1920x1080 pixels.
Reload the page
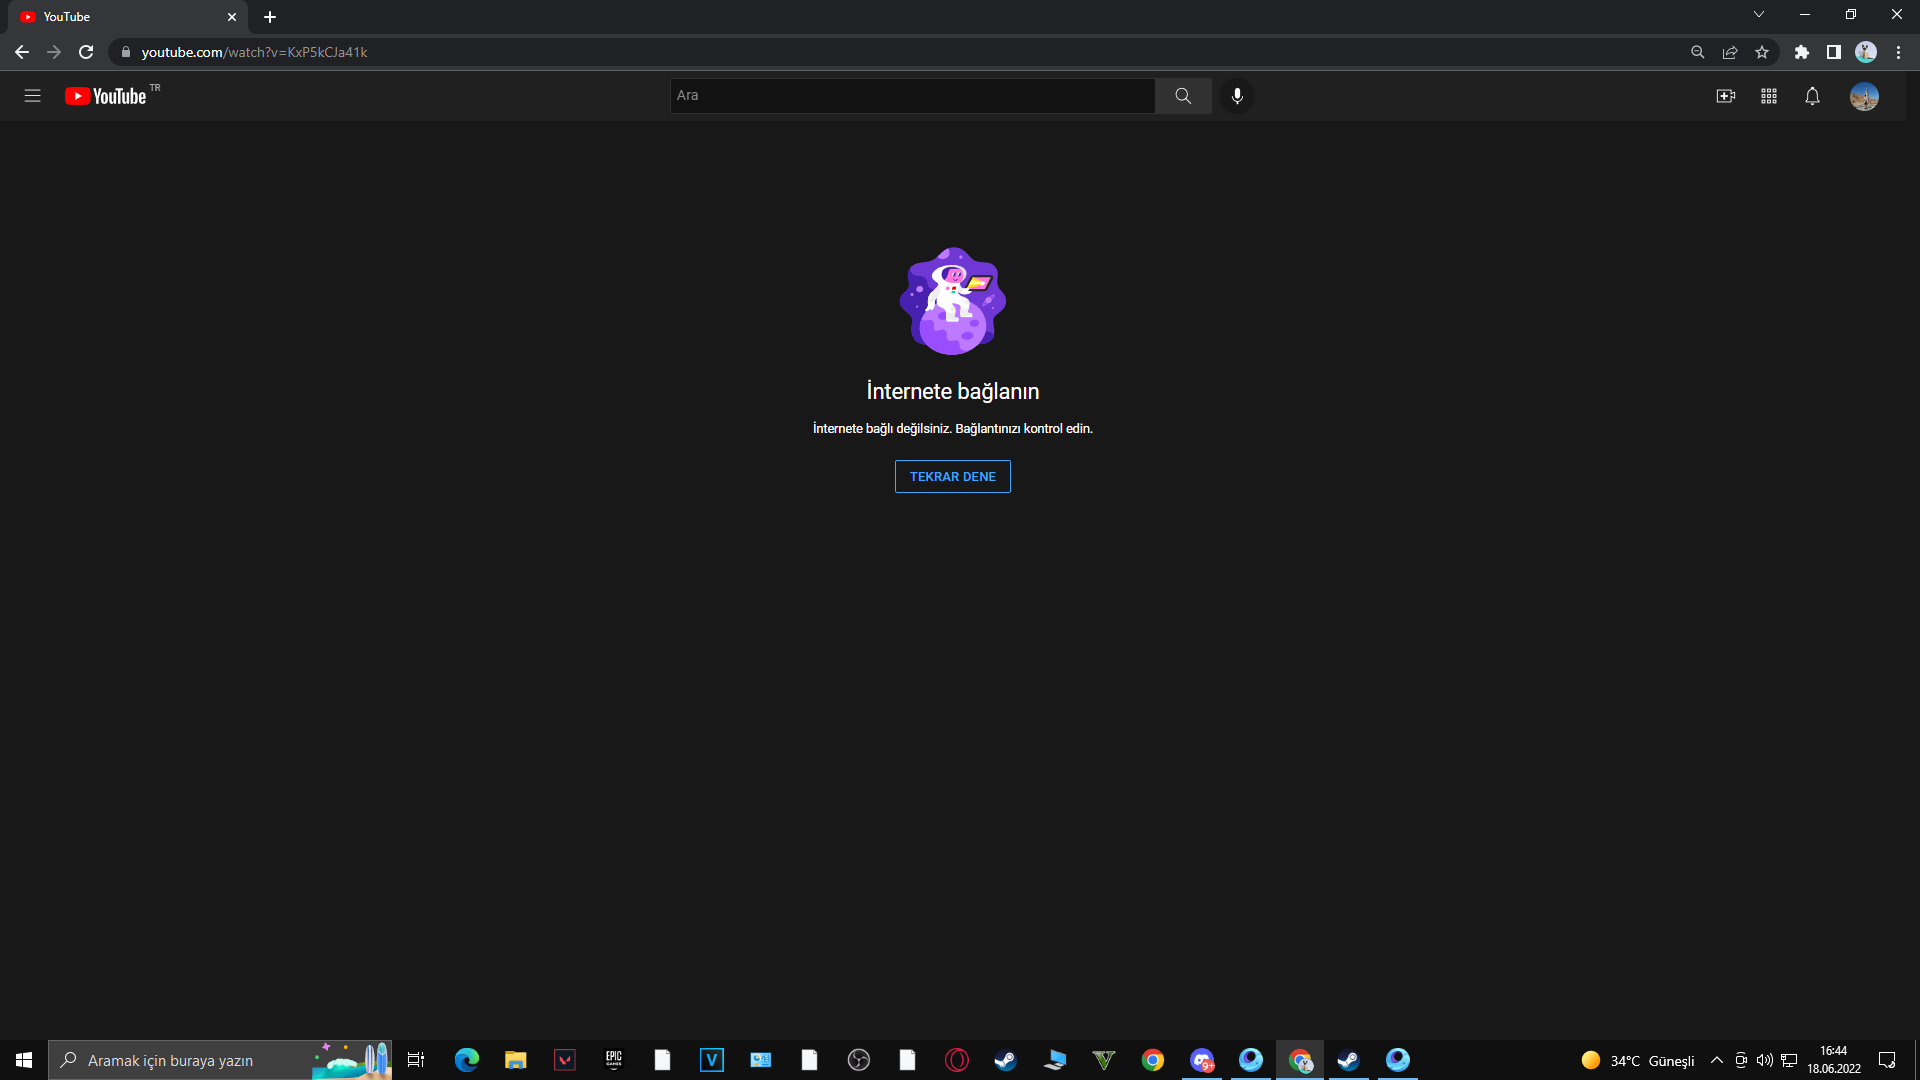coord(86,52)
